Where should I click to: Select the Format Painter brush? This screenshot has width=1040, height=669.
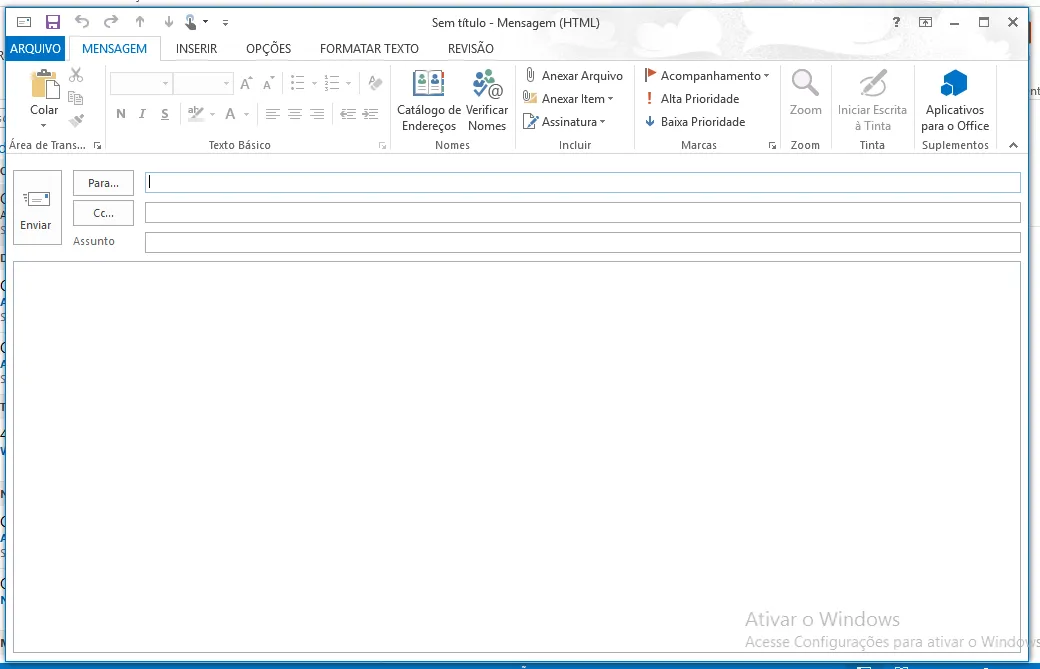[x=76, y=121]
